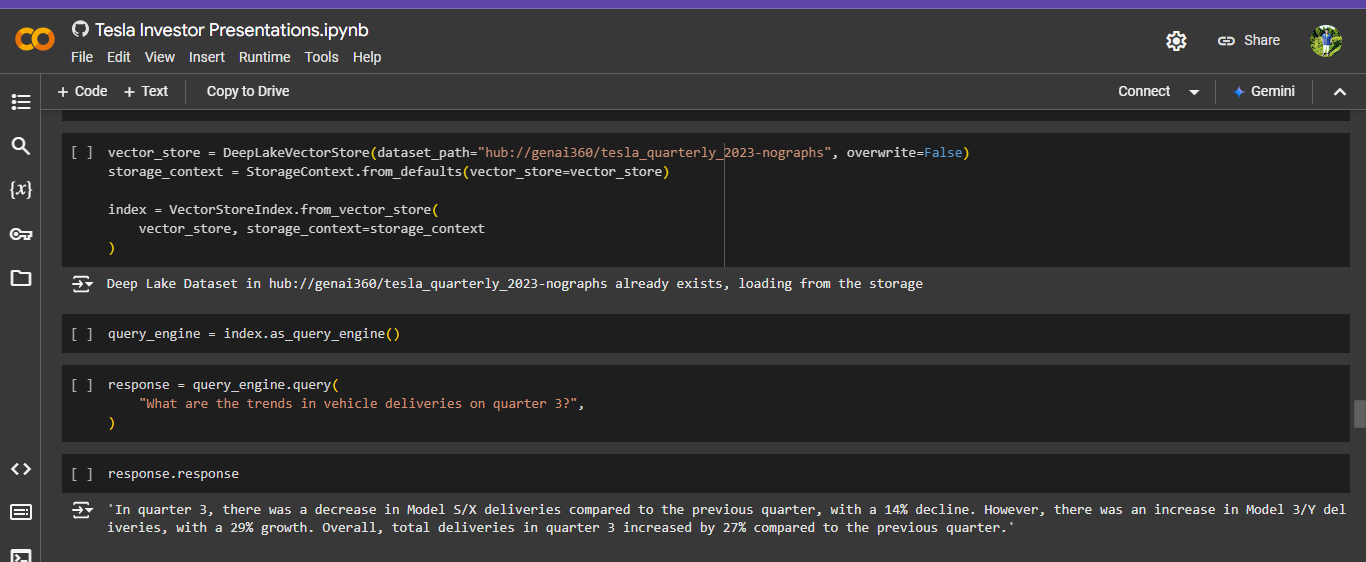Open the secrets key panel
Image resolution: width=1366 pixels, height=562 pixels.
tap(21, 234)
